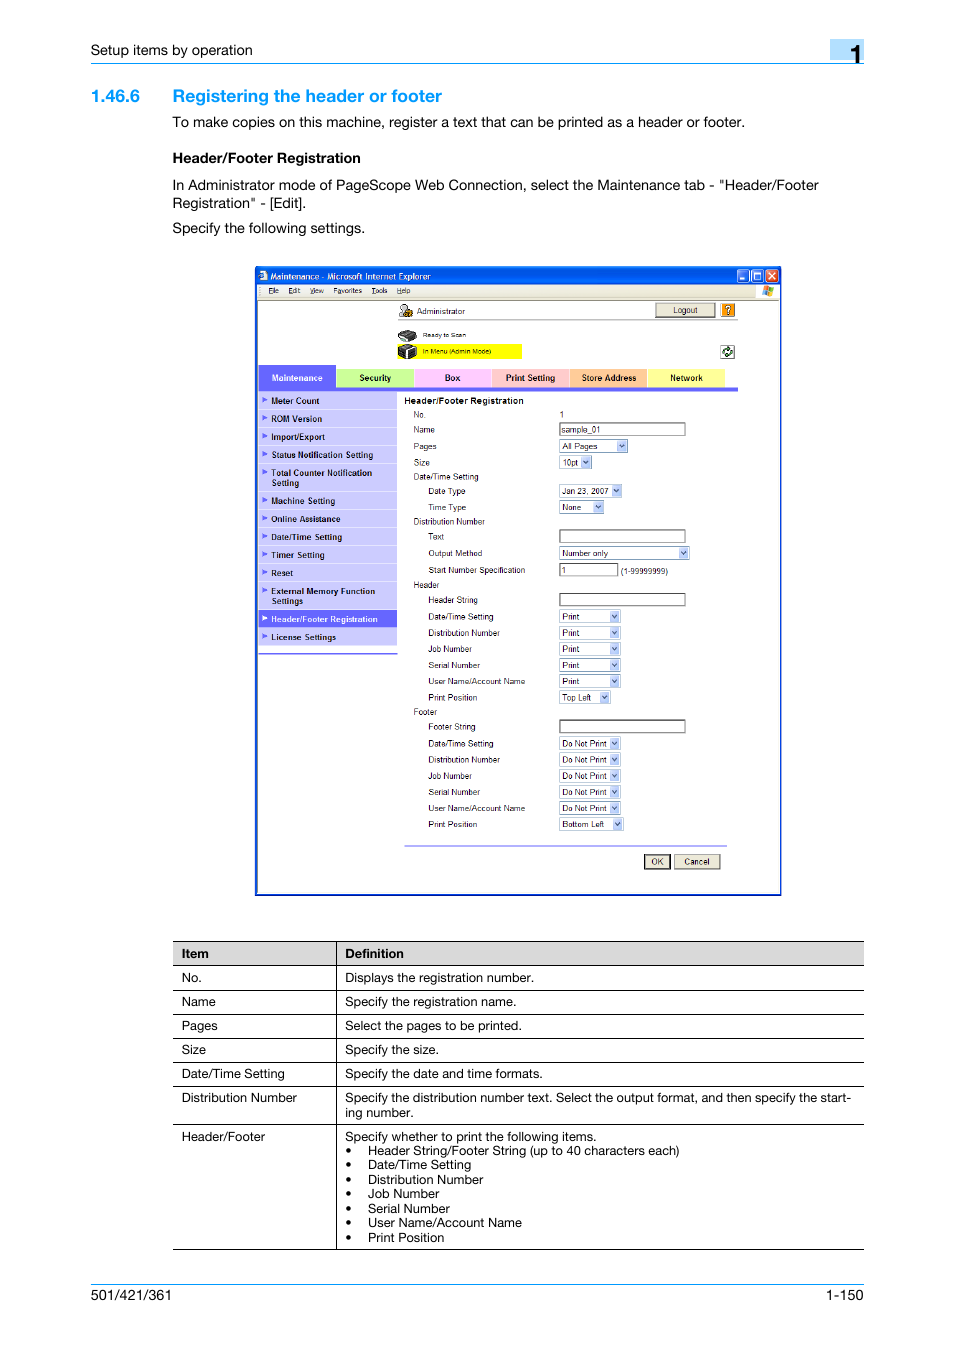Viewport: 954px width, 1351px height.
Task: Open the Maintenance tab
Action: [297, 378]
